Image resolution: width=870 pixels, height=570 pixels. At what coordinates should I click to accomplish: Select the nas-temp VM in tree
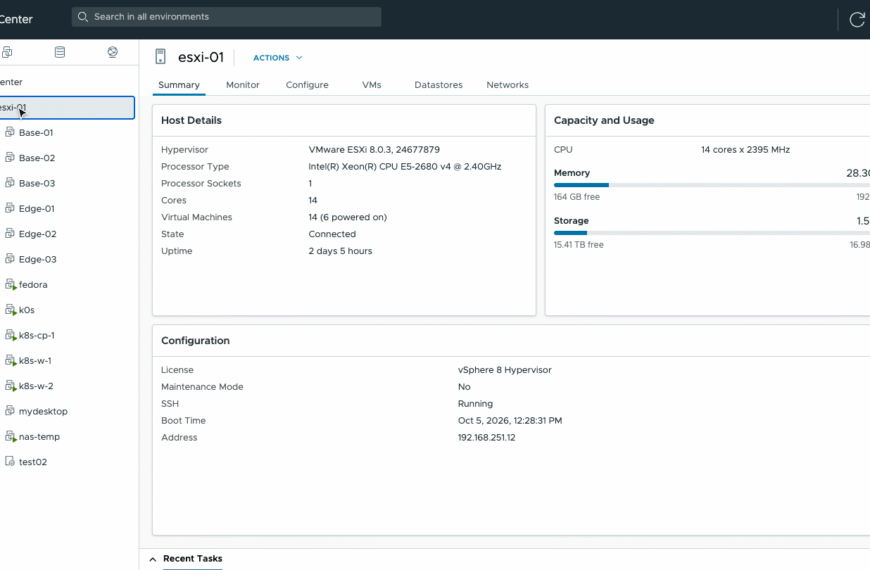[39, 437]
